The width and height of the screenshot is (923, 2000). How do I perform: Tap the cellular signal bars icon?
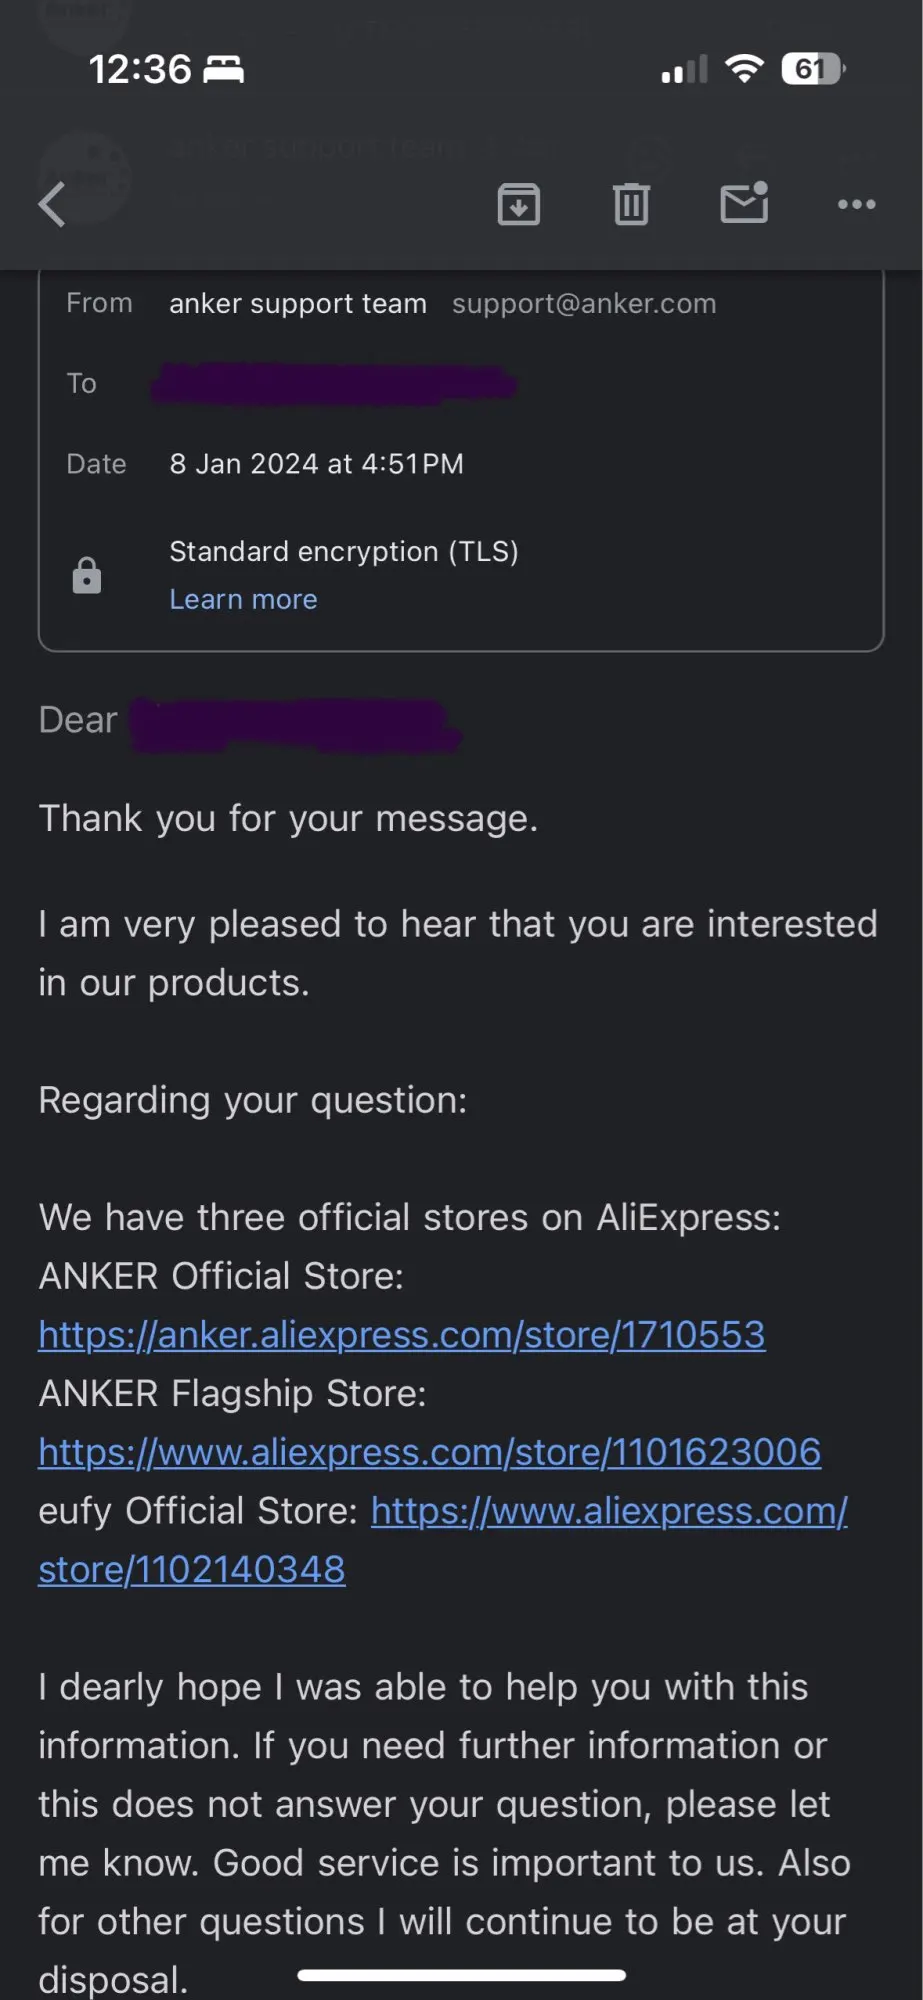coord(685,70)
